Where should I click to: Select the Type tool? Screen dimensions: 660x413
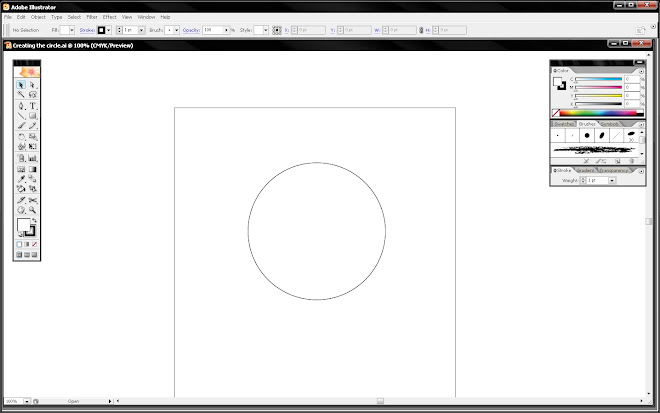(32, 106)
